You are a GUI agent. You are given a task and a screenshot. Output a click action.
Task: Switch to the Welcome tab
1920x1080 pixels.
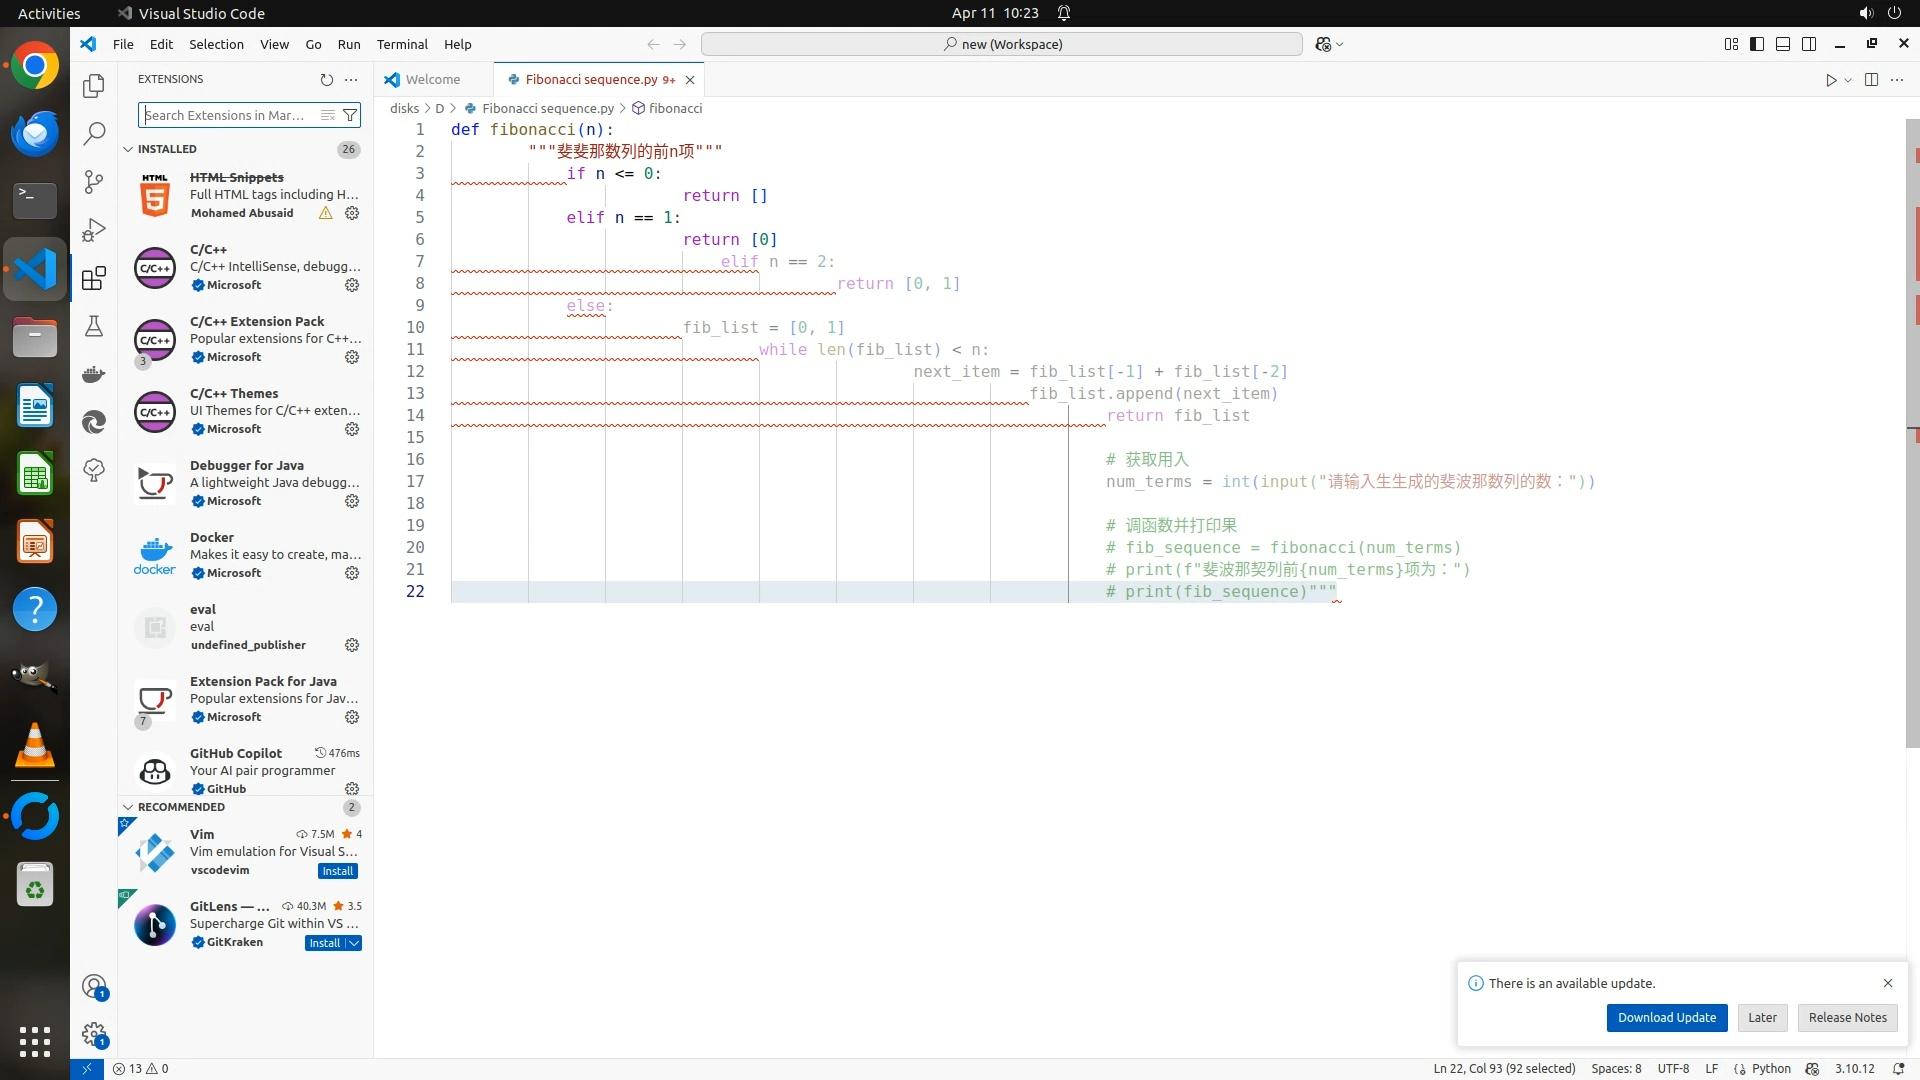432,79
